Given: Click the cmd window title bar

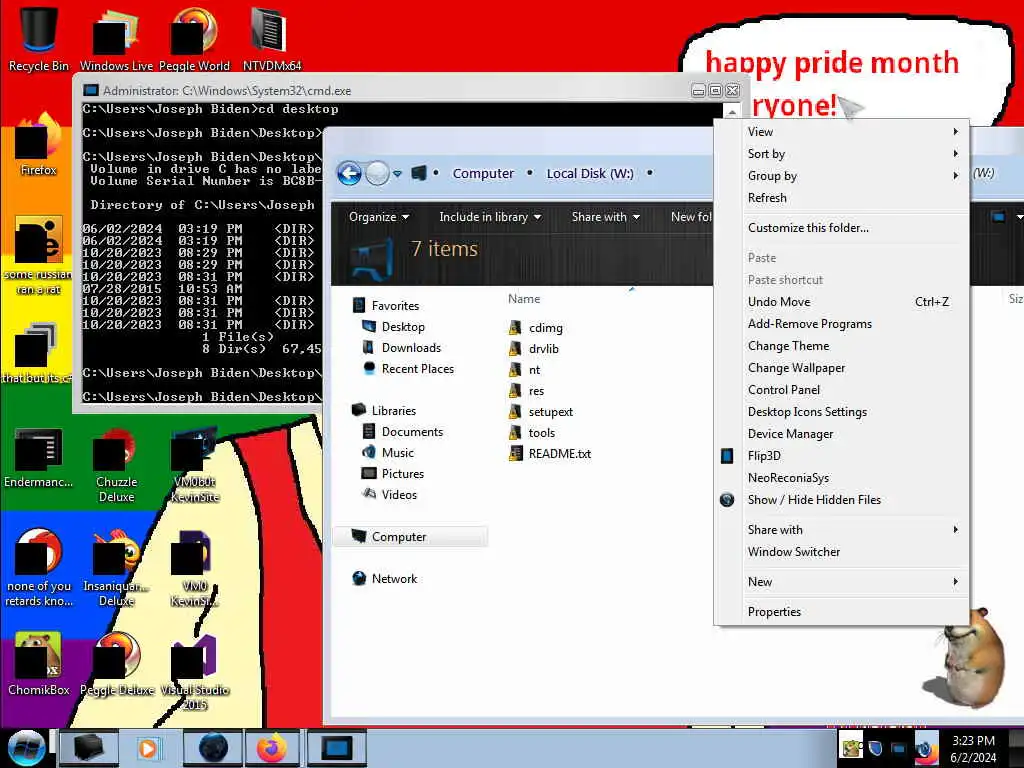Looking at the screenshot, I should point(385,90).
